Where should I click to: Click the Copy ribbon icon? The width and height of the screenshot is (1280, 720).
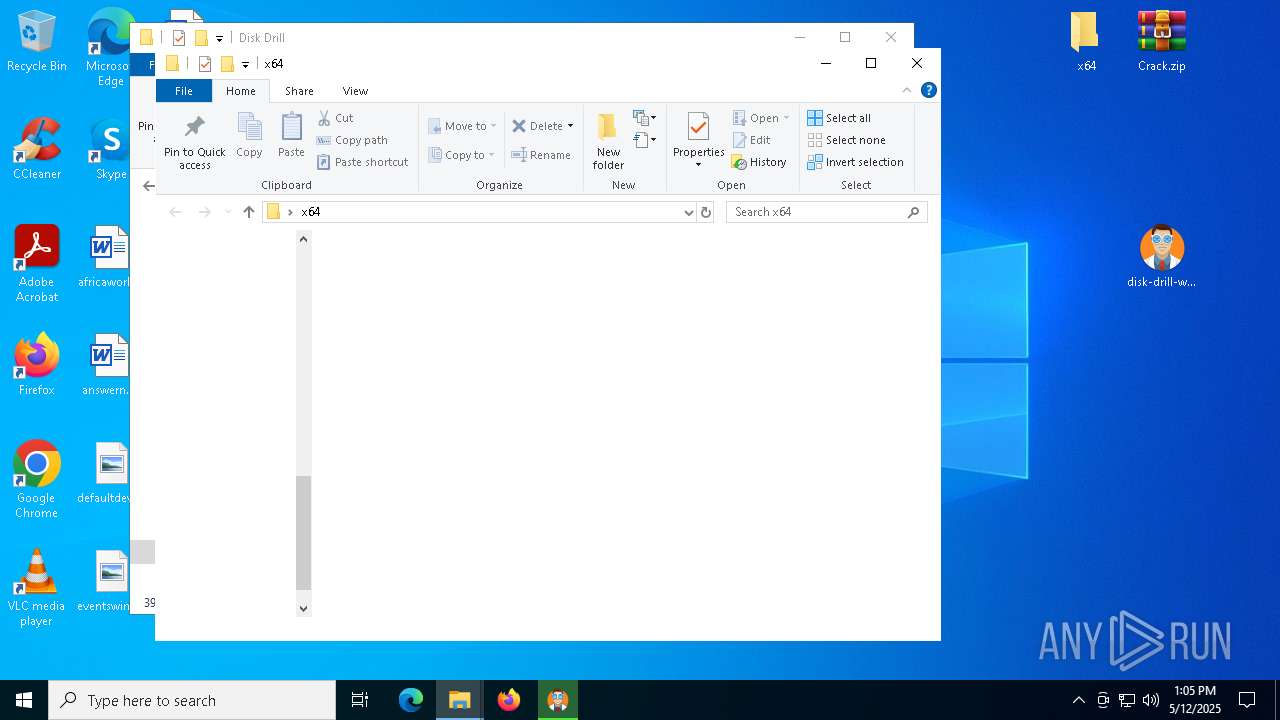coord(249,127)
